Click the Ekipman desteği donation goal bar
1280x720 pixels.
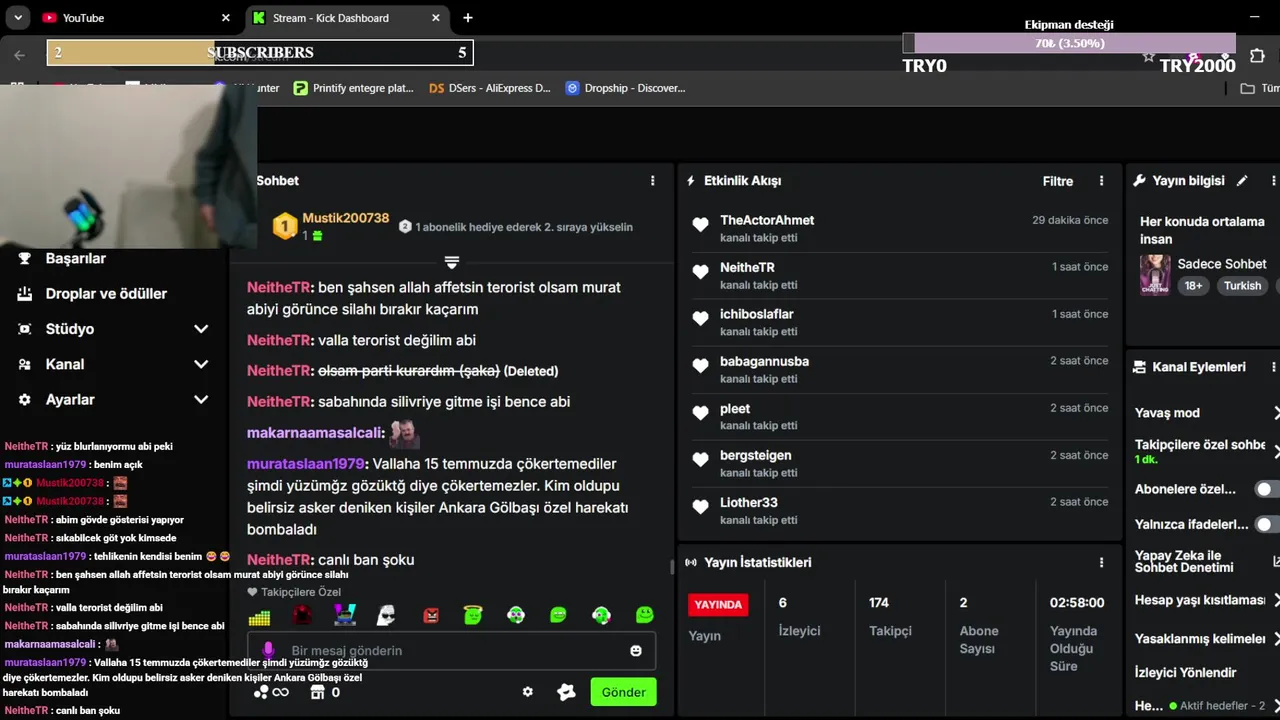[1069, 44]
